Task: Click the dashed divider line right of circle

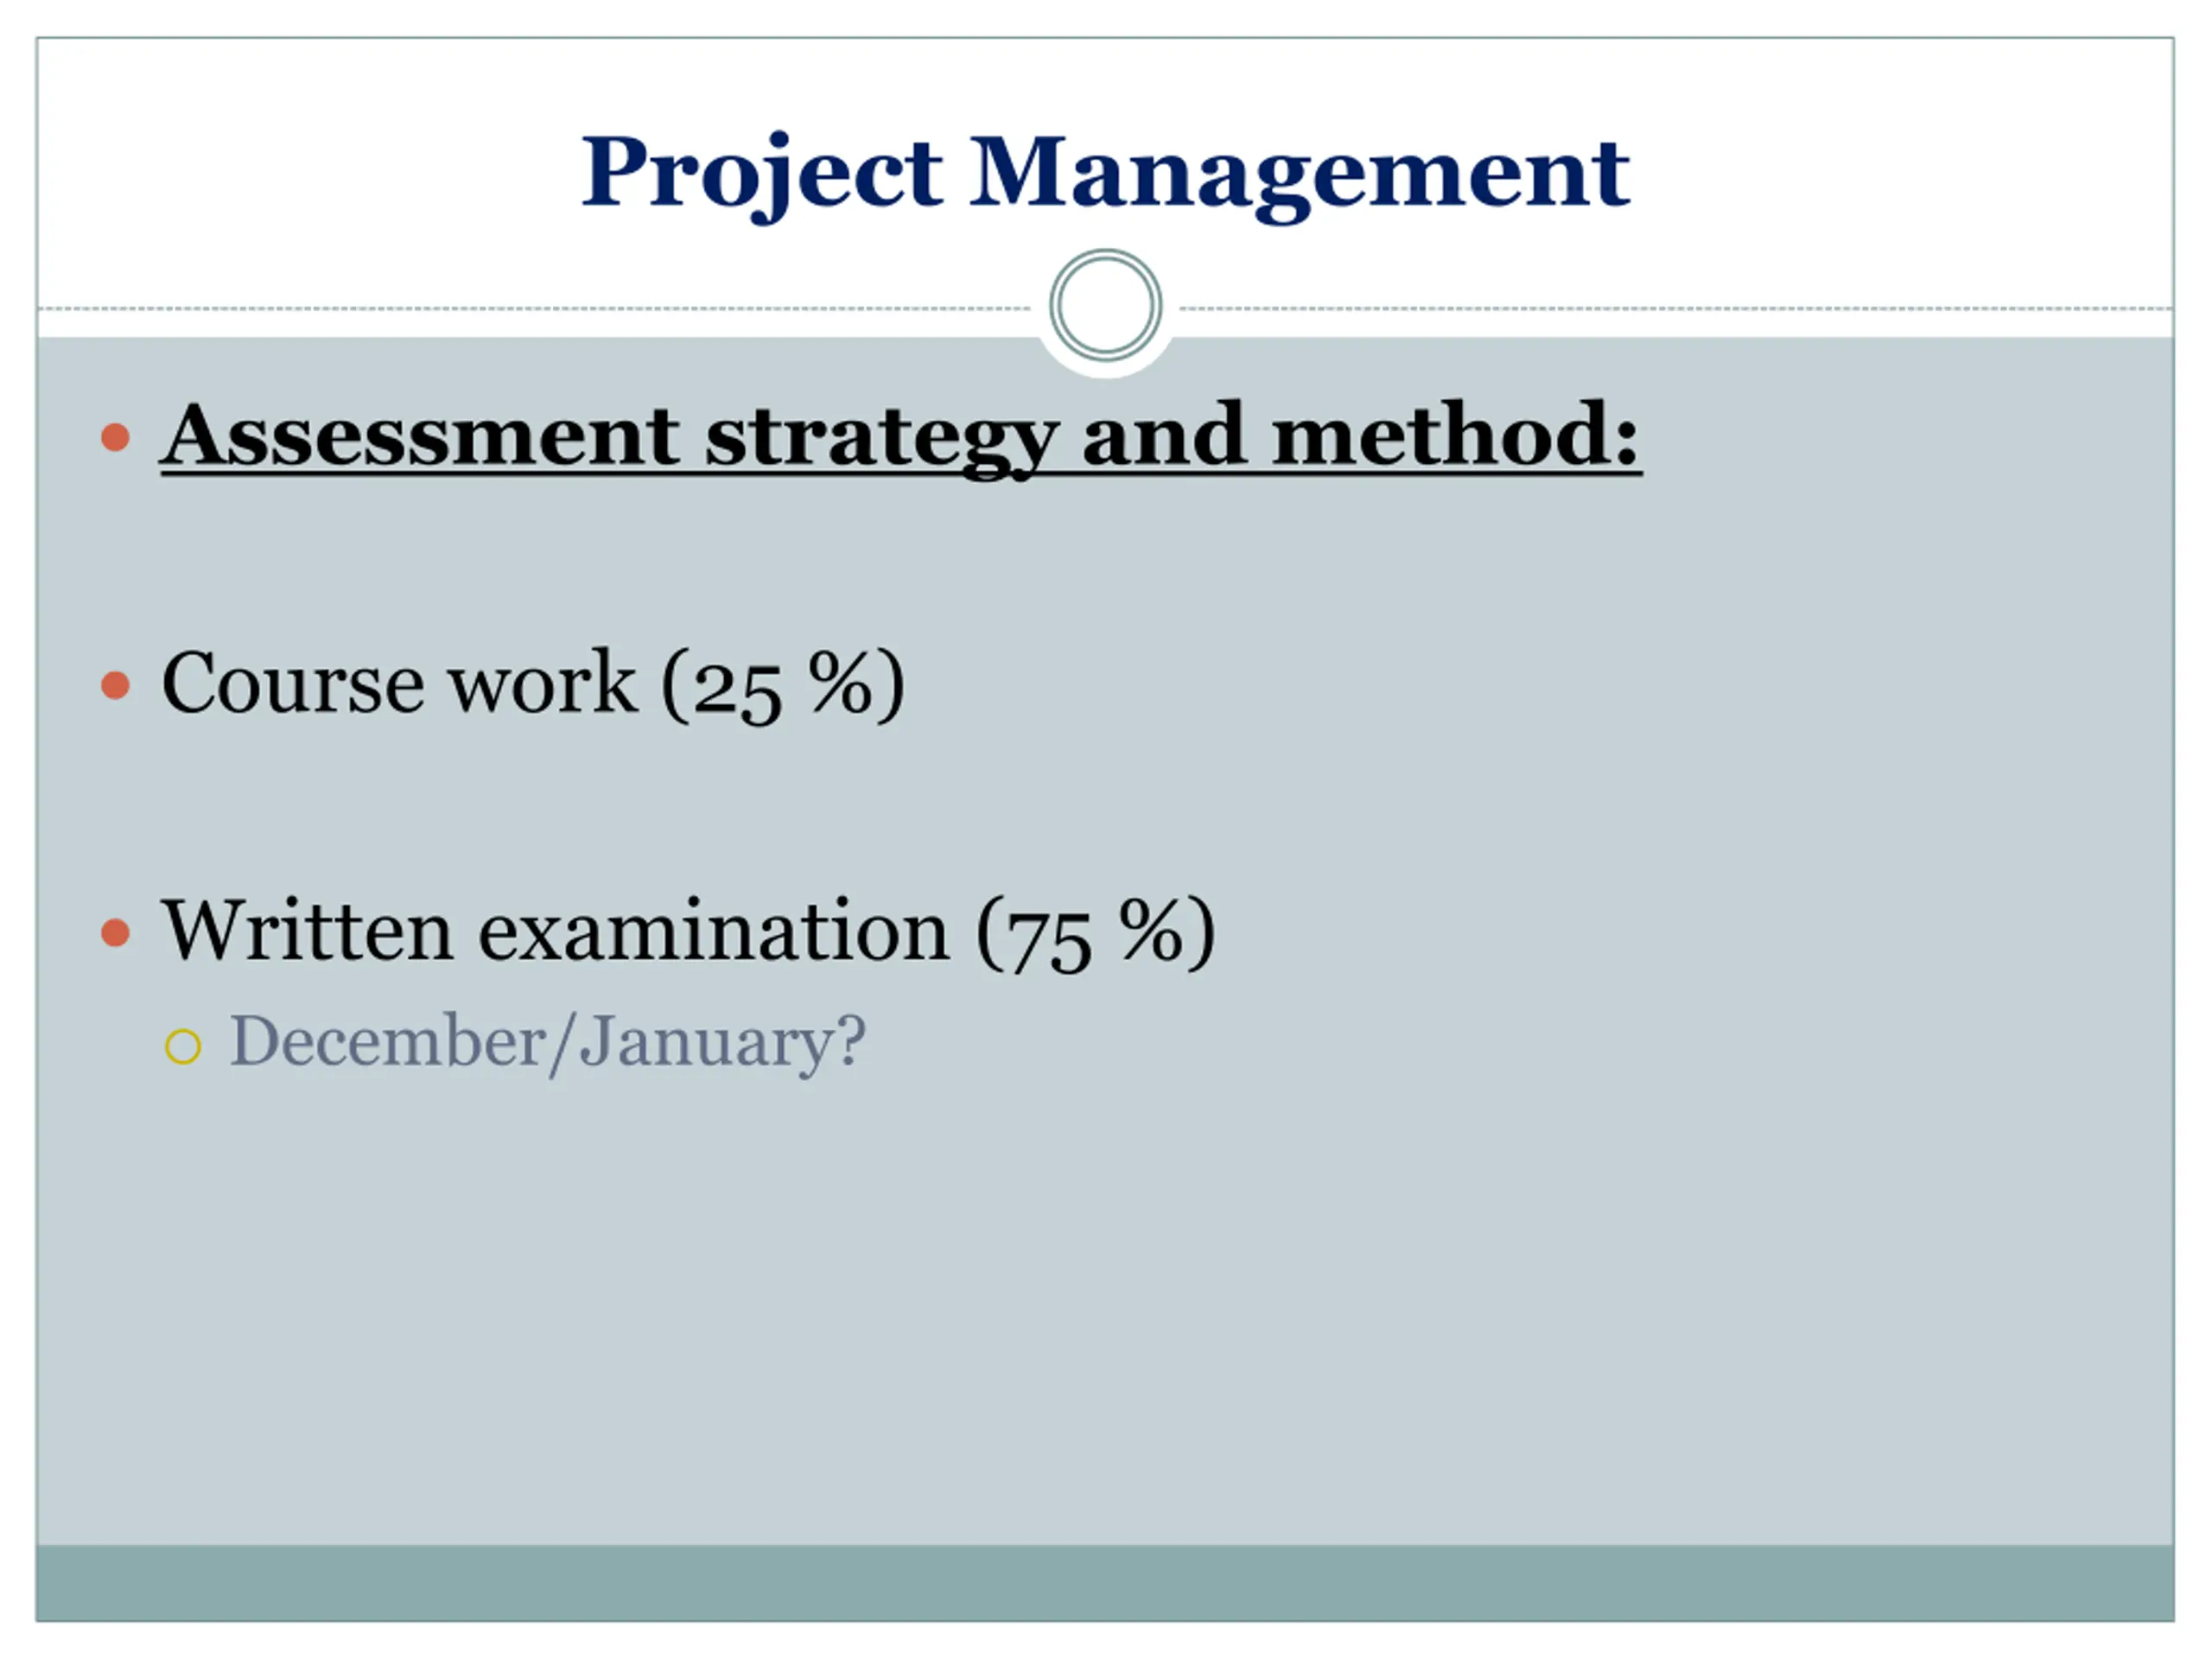Action: click(x=1677, y=308)
